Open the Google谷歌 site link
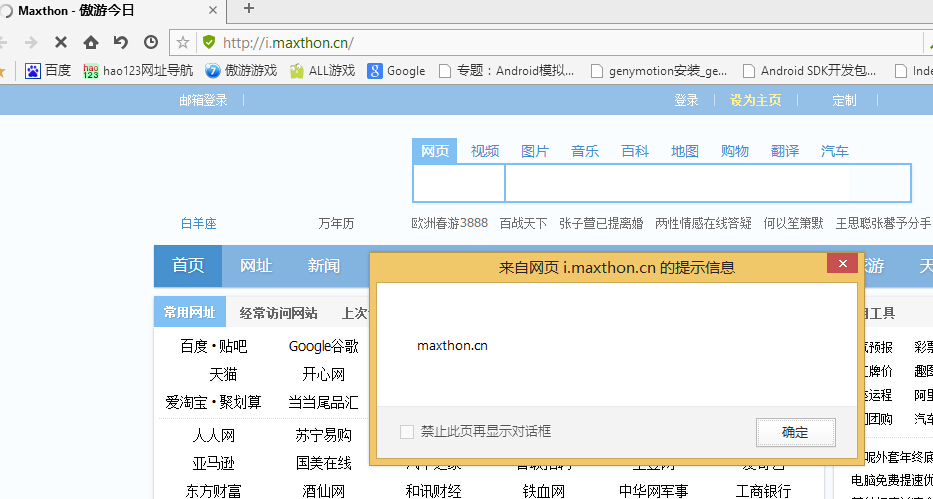This screenshot has height=499, width=933. (324, 346)
